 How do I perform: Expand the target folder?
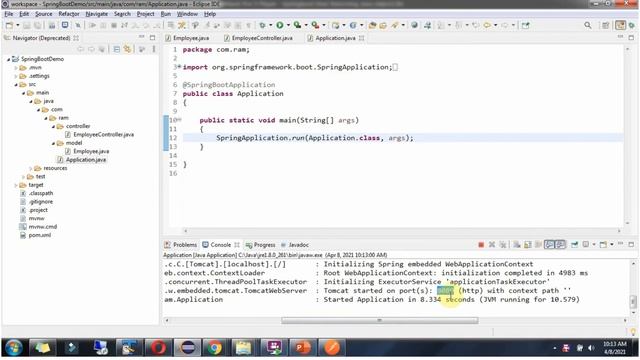point(16,185)
